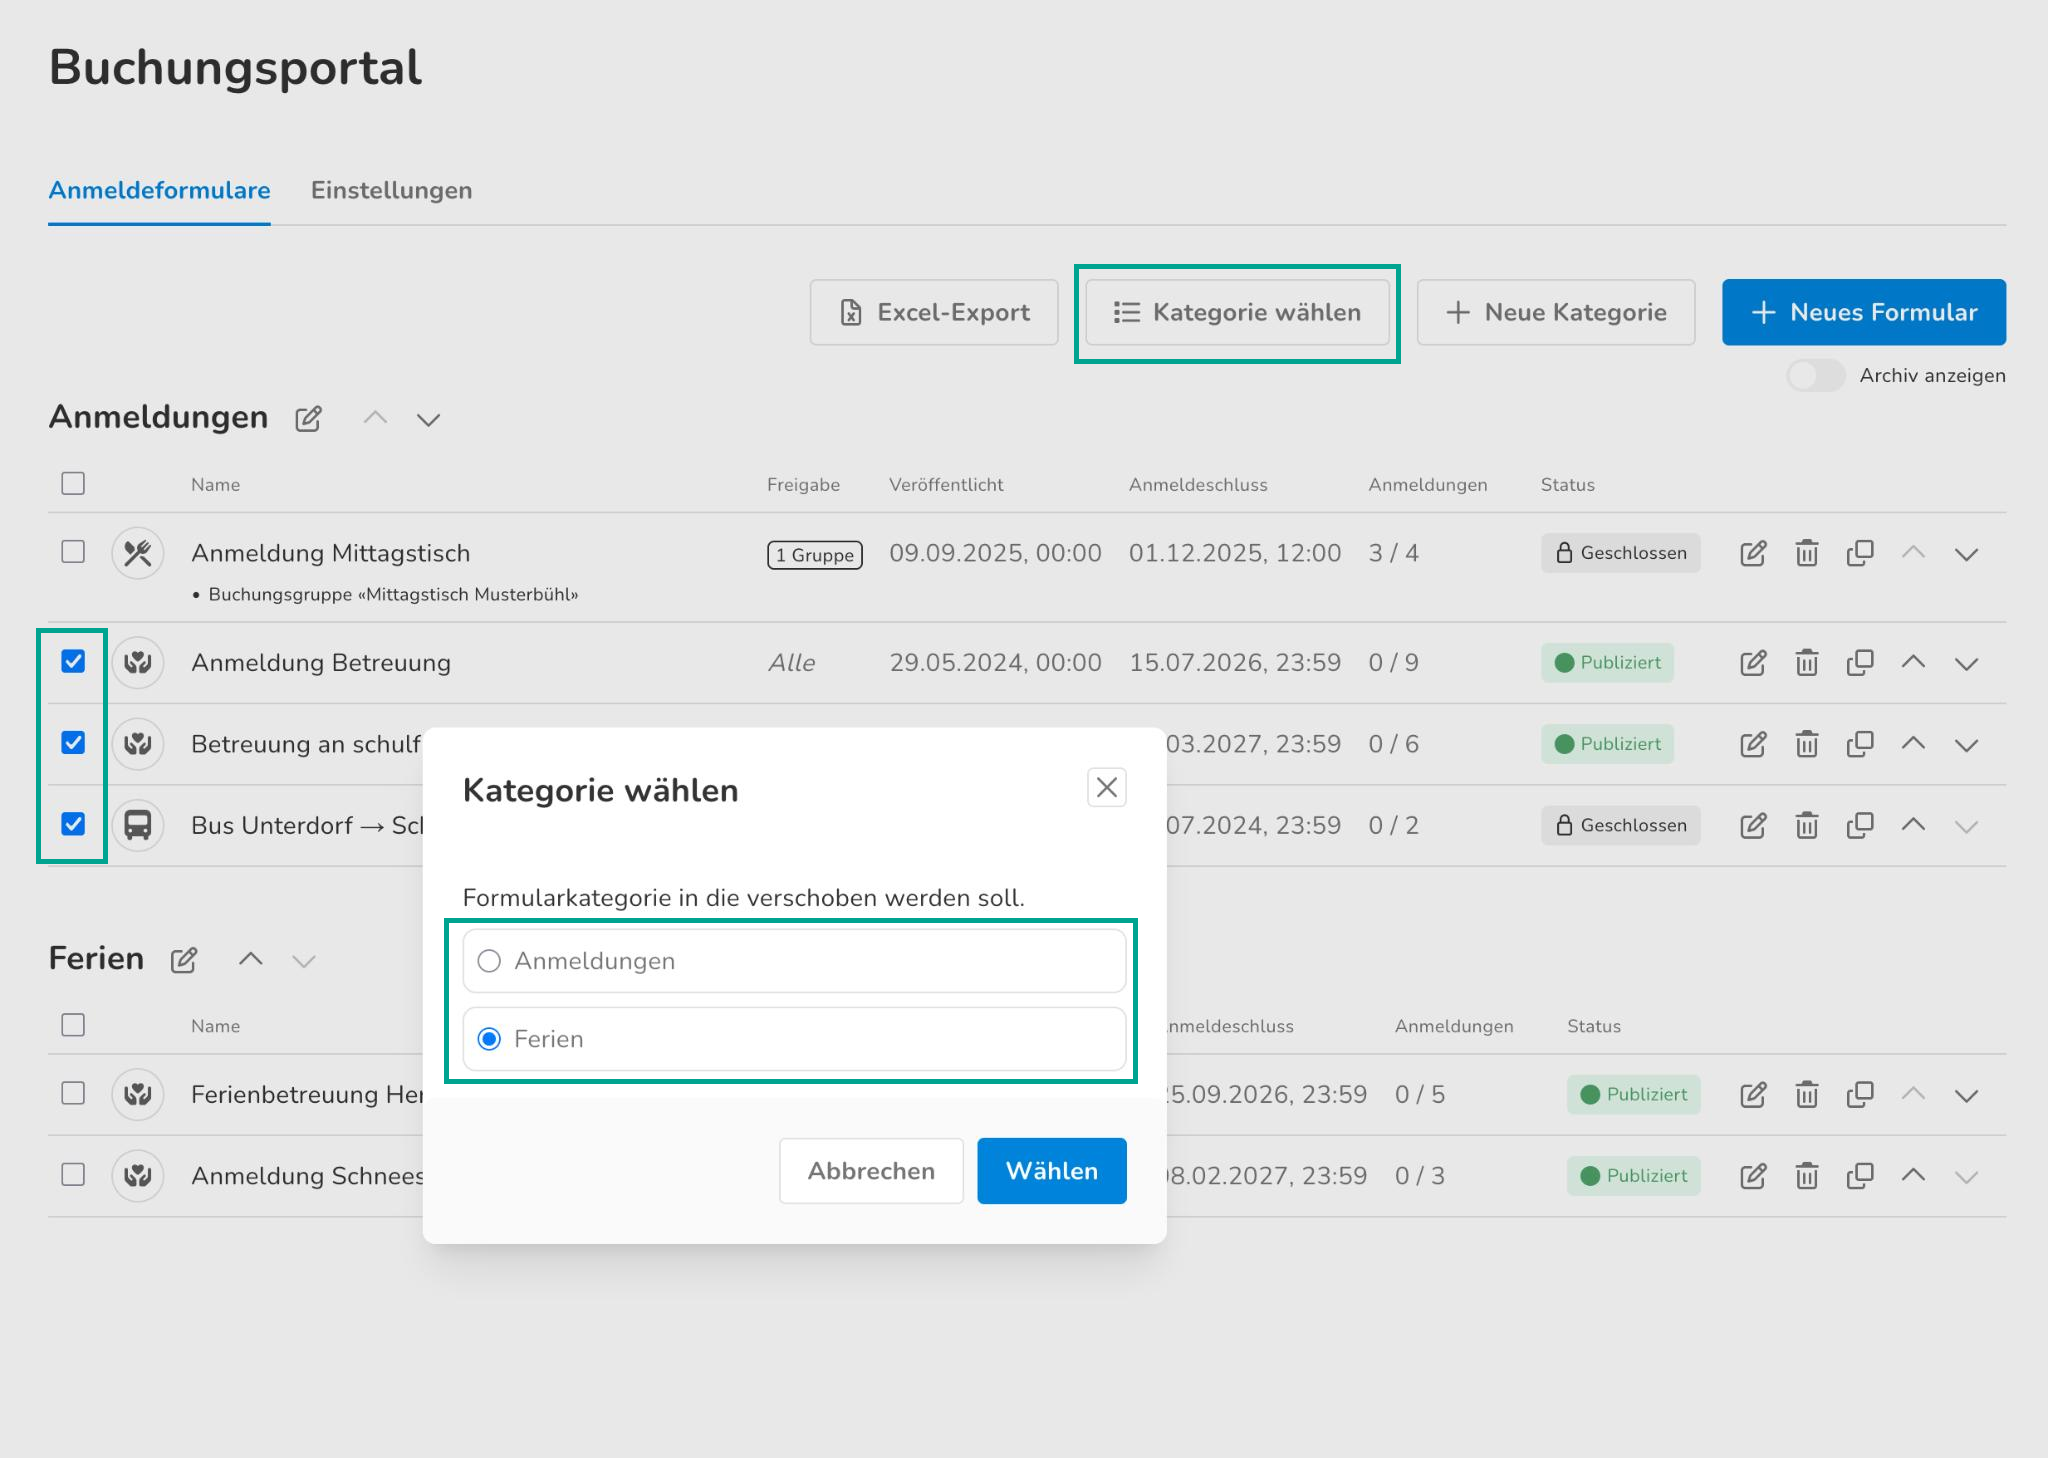The width and height of the screenshot is (2048, 1458).
Task: Move Betreuung an schulf down
Action: 1966,746
